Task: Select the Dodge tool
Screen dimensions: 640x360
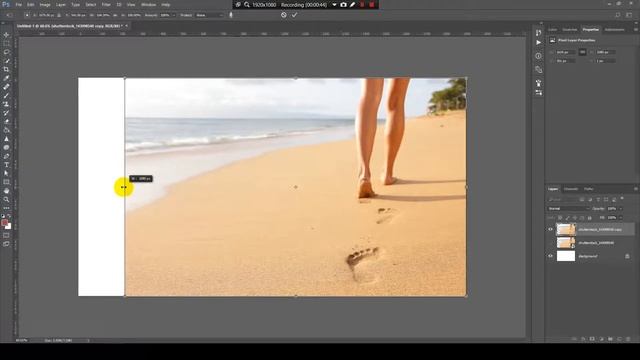Action: pyautogui.click(x=6, y=147)
